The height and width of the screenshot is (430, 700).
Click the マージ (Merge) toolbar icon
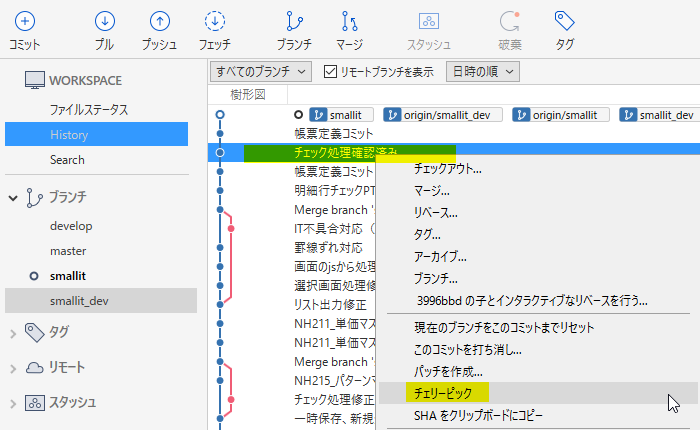tap(349, 22)
